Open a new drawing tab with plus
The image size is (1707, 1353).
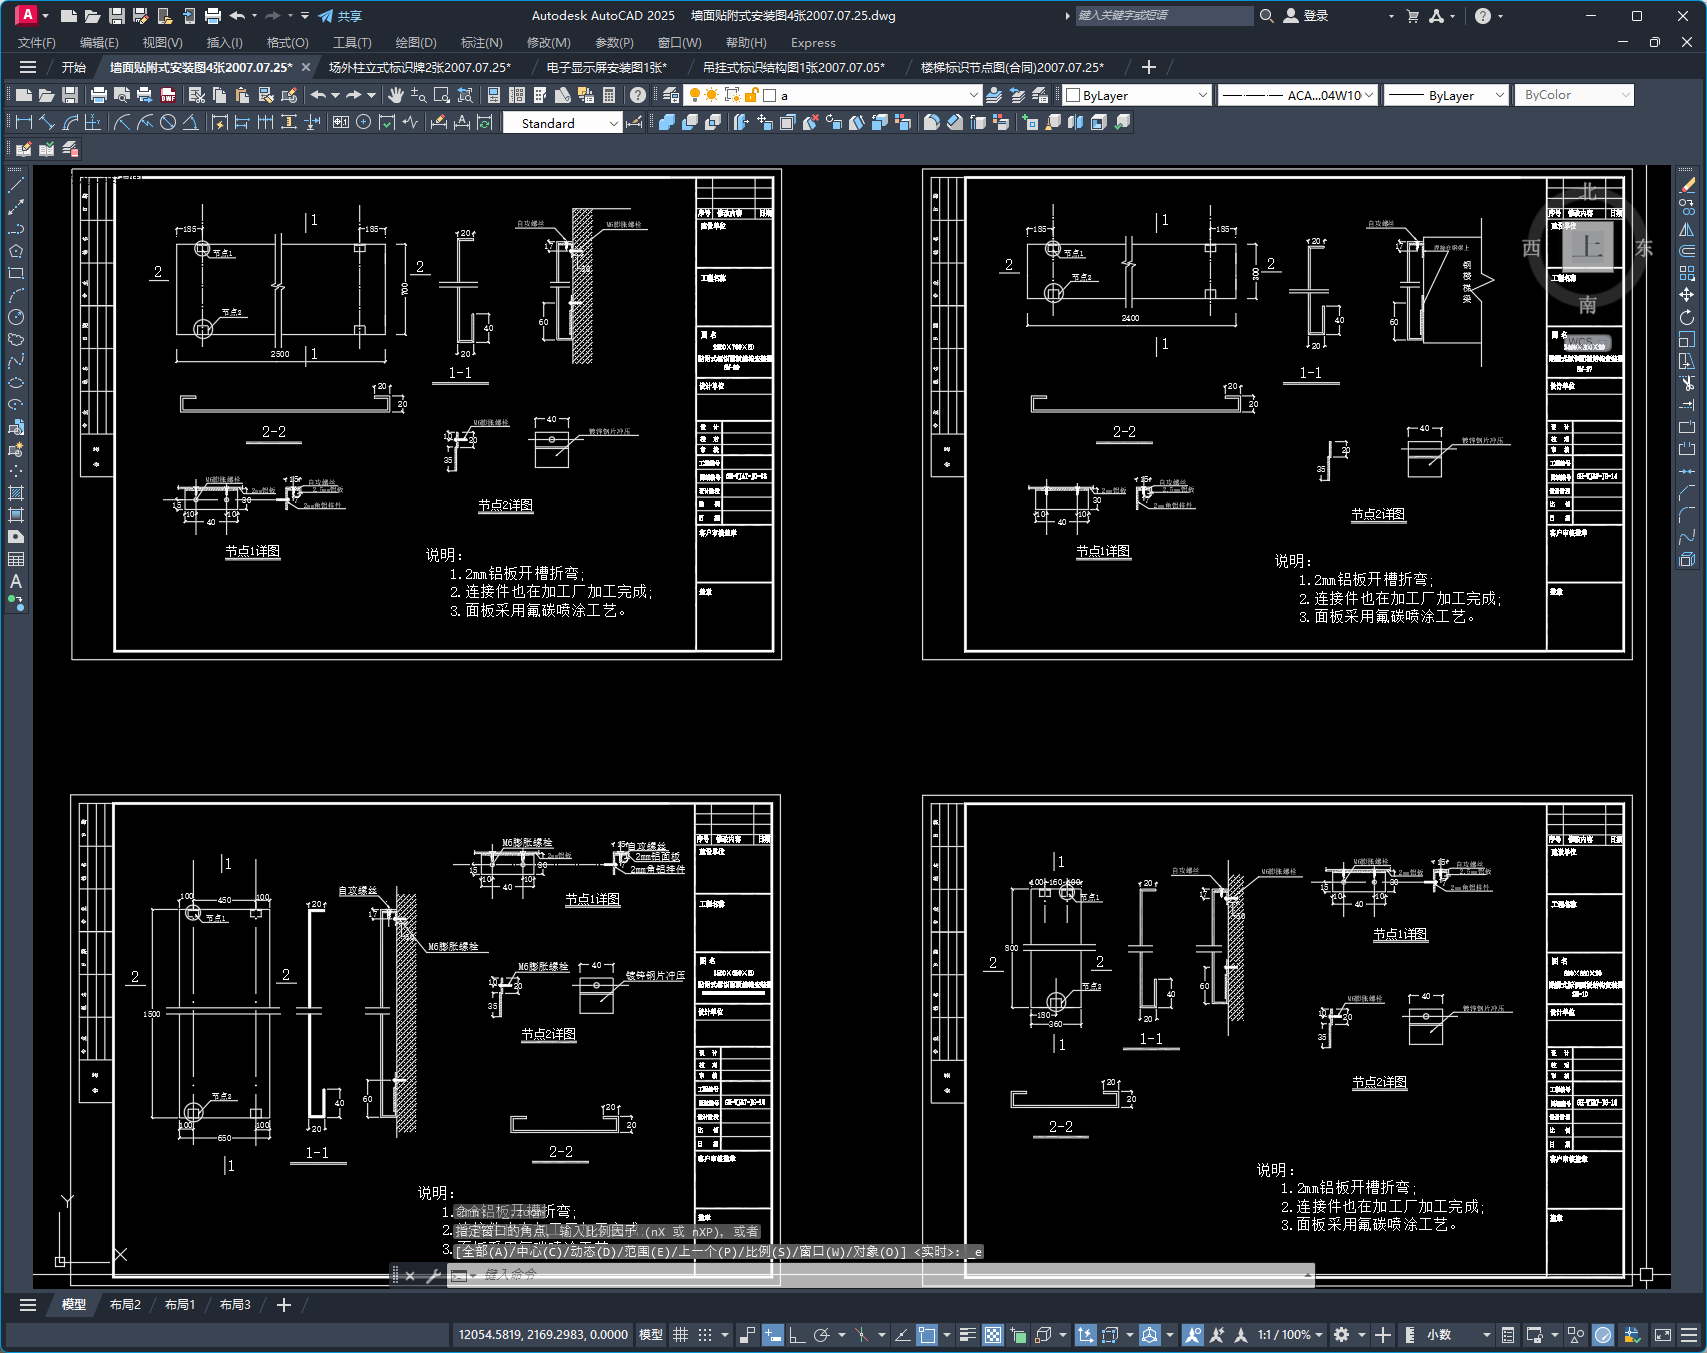point(1148,67)
